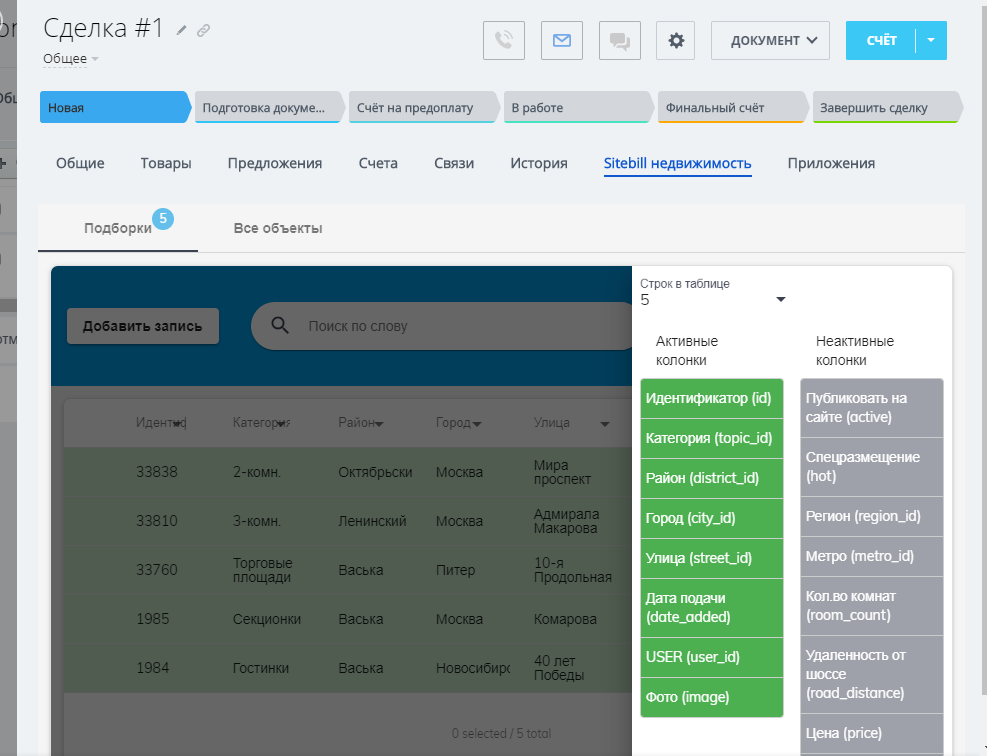987x756 pixels.
Task: Deactivate the Идентификатор (id) column chip
Action: 711,398
